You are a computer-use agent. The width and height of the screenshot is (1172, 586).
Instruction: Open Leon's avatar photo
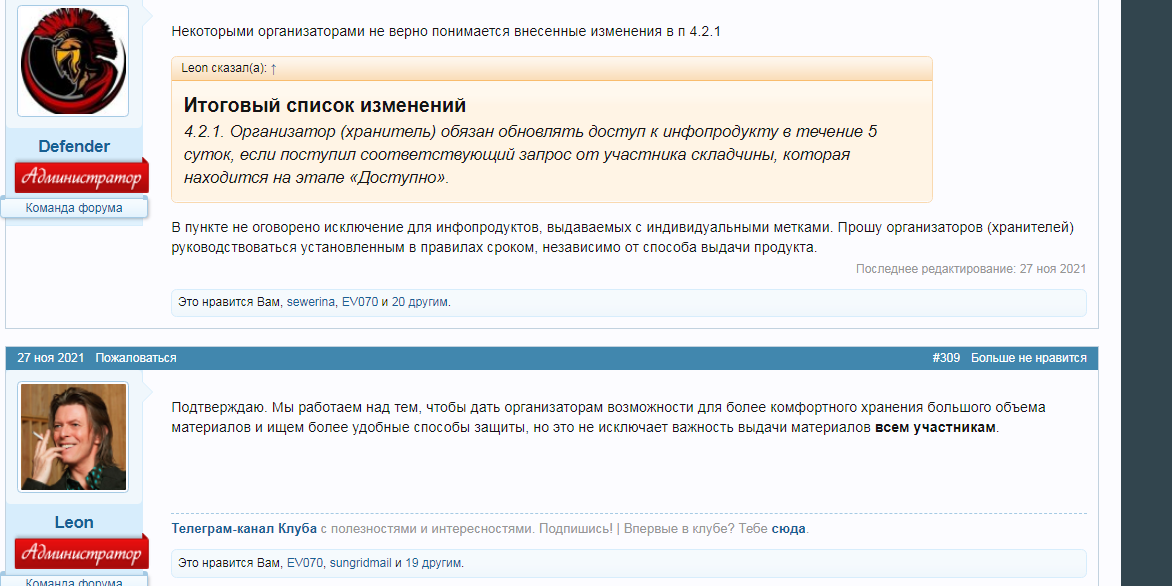73,437
